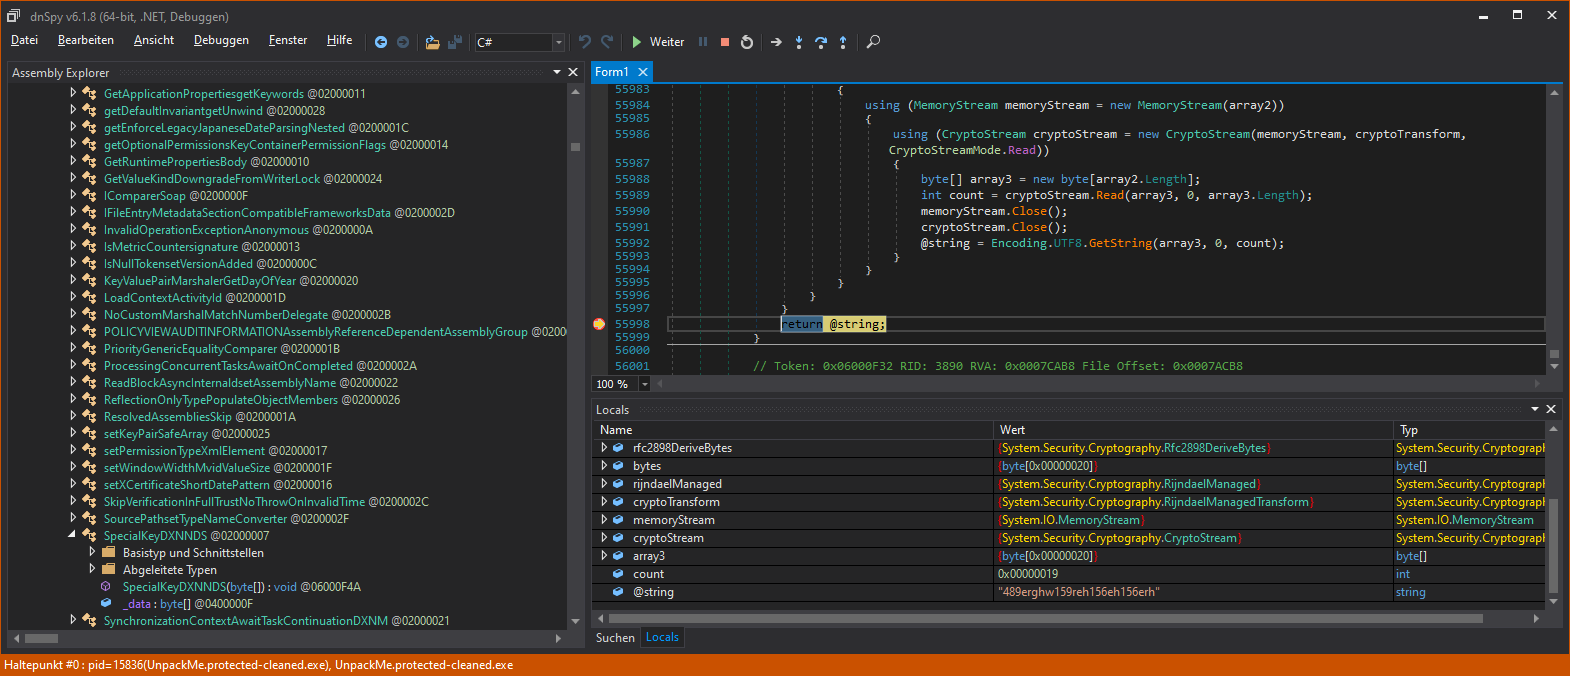Click the Step Out icon

(843, 42)
